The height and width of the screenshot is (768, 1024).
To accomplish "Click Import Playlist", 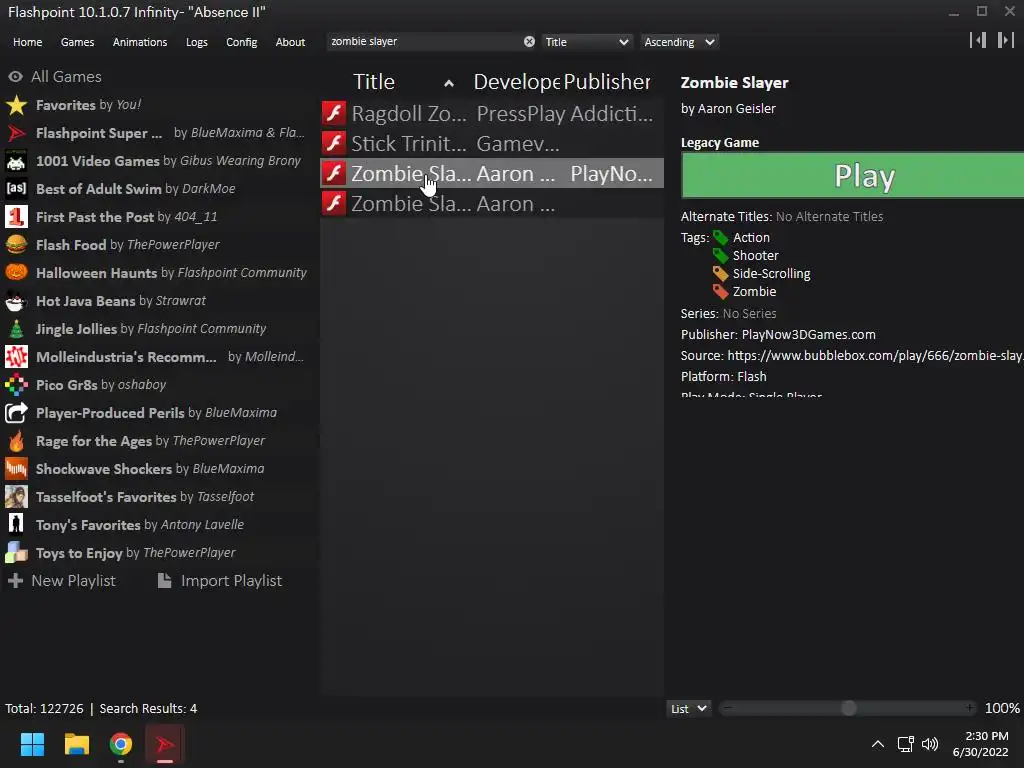I will (220, 581).
